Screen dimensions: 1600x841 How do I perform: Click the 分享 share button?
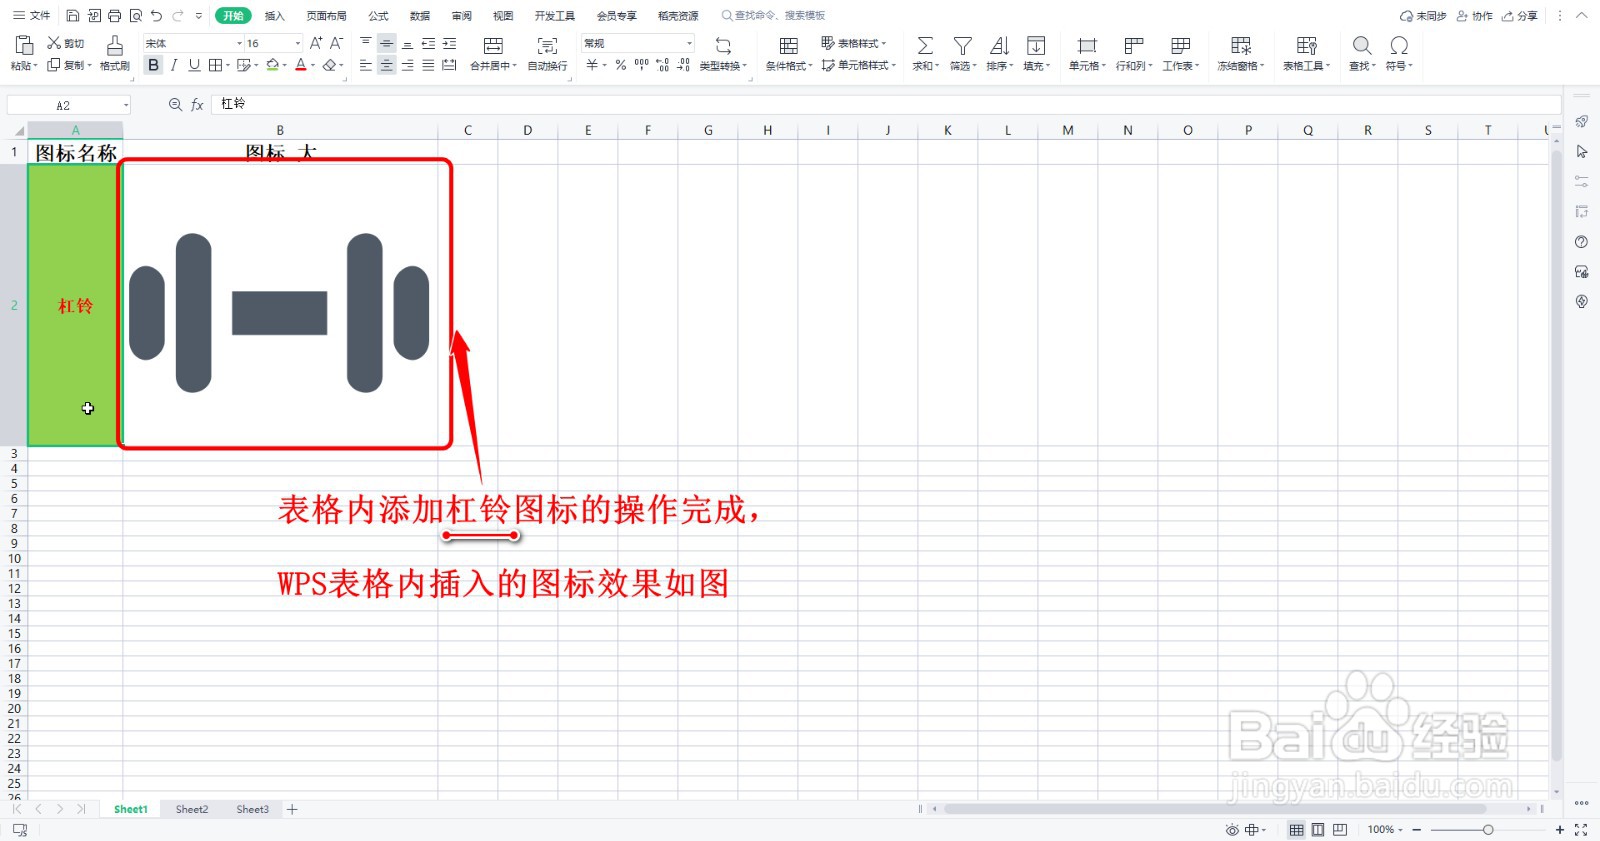coord(1520,16)
